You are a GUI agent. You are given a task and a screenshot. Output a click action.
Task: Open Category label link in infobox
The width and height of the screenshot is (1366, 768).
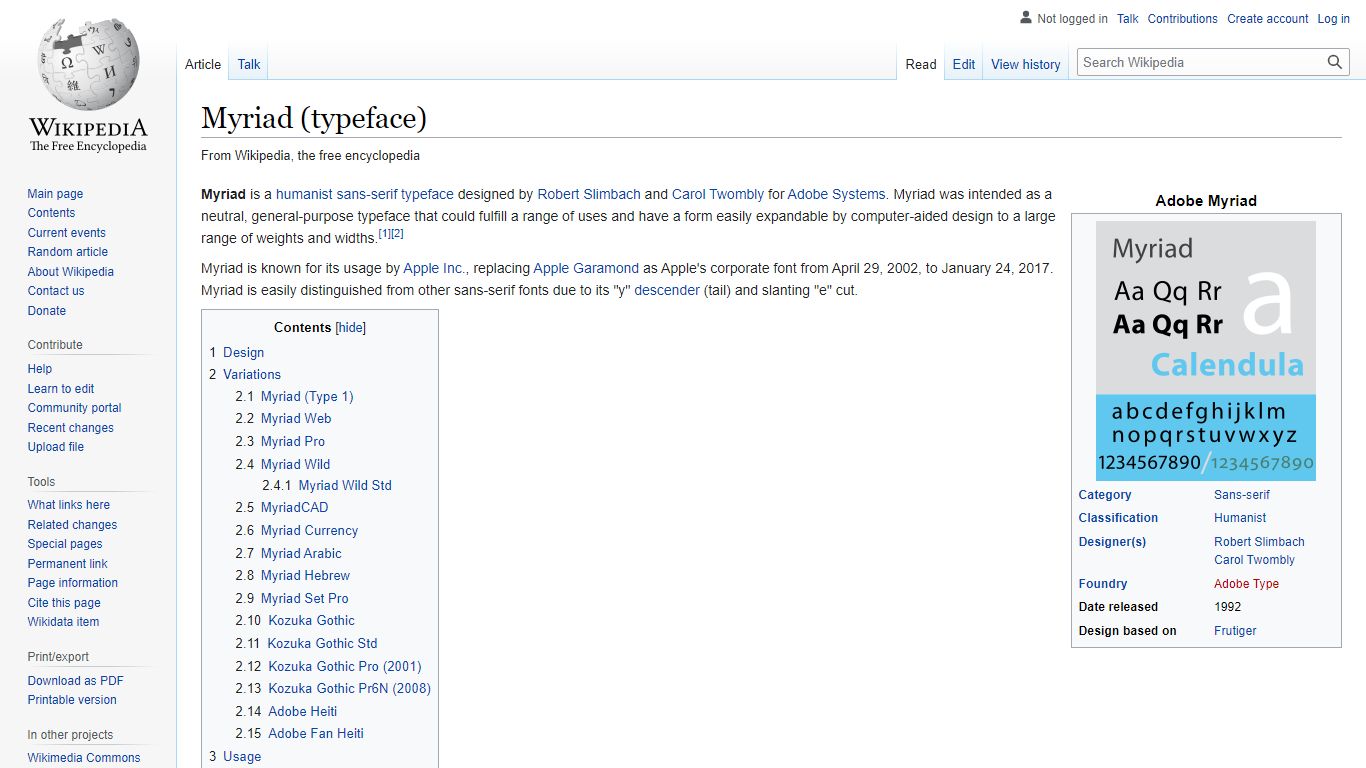[1105, 495]
